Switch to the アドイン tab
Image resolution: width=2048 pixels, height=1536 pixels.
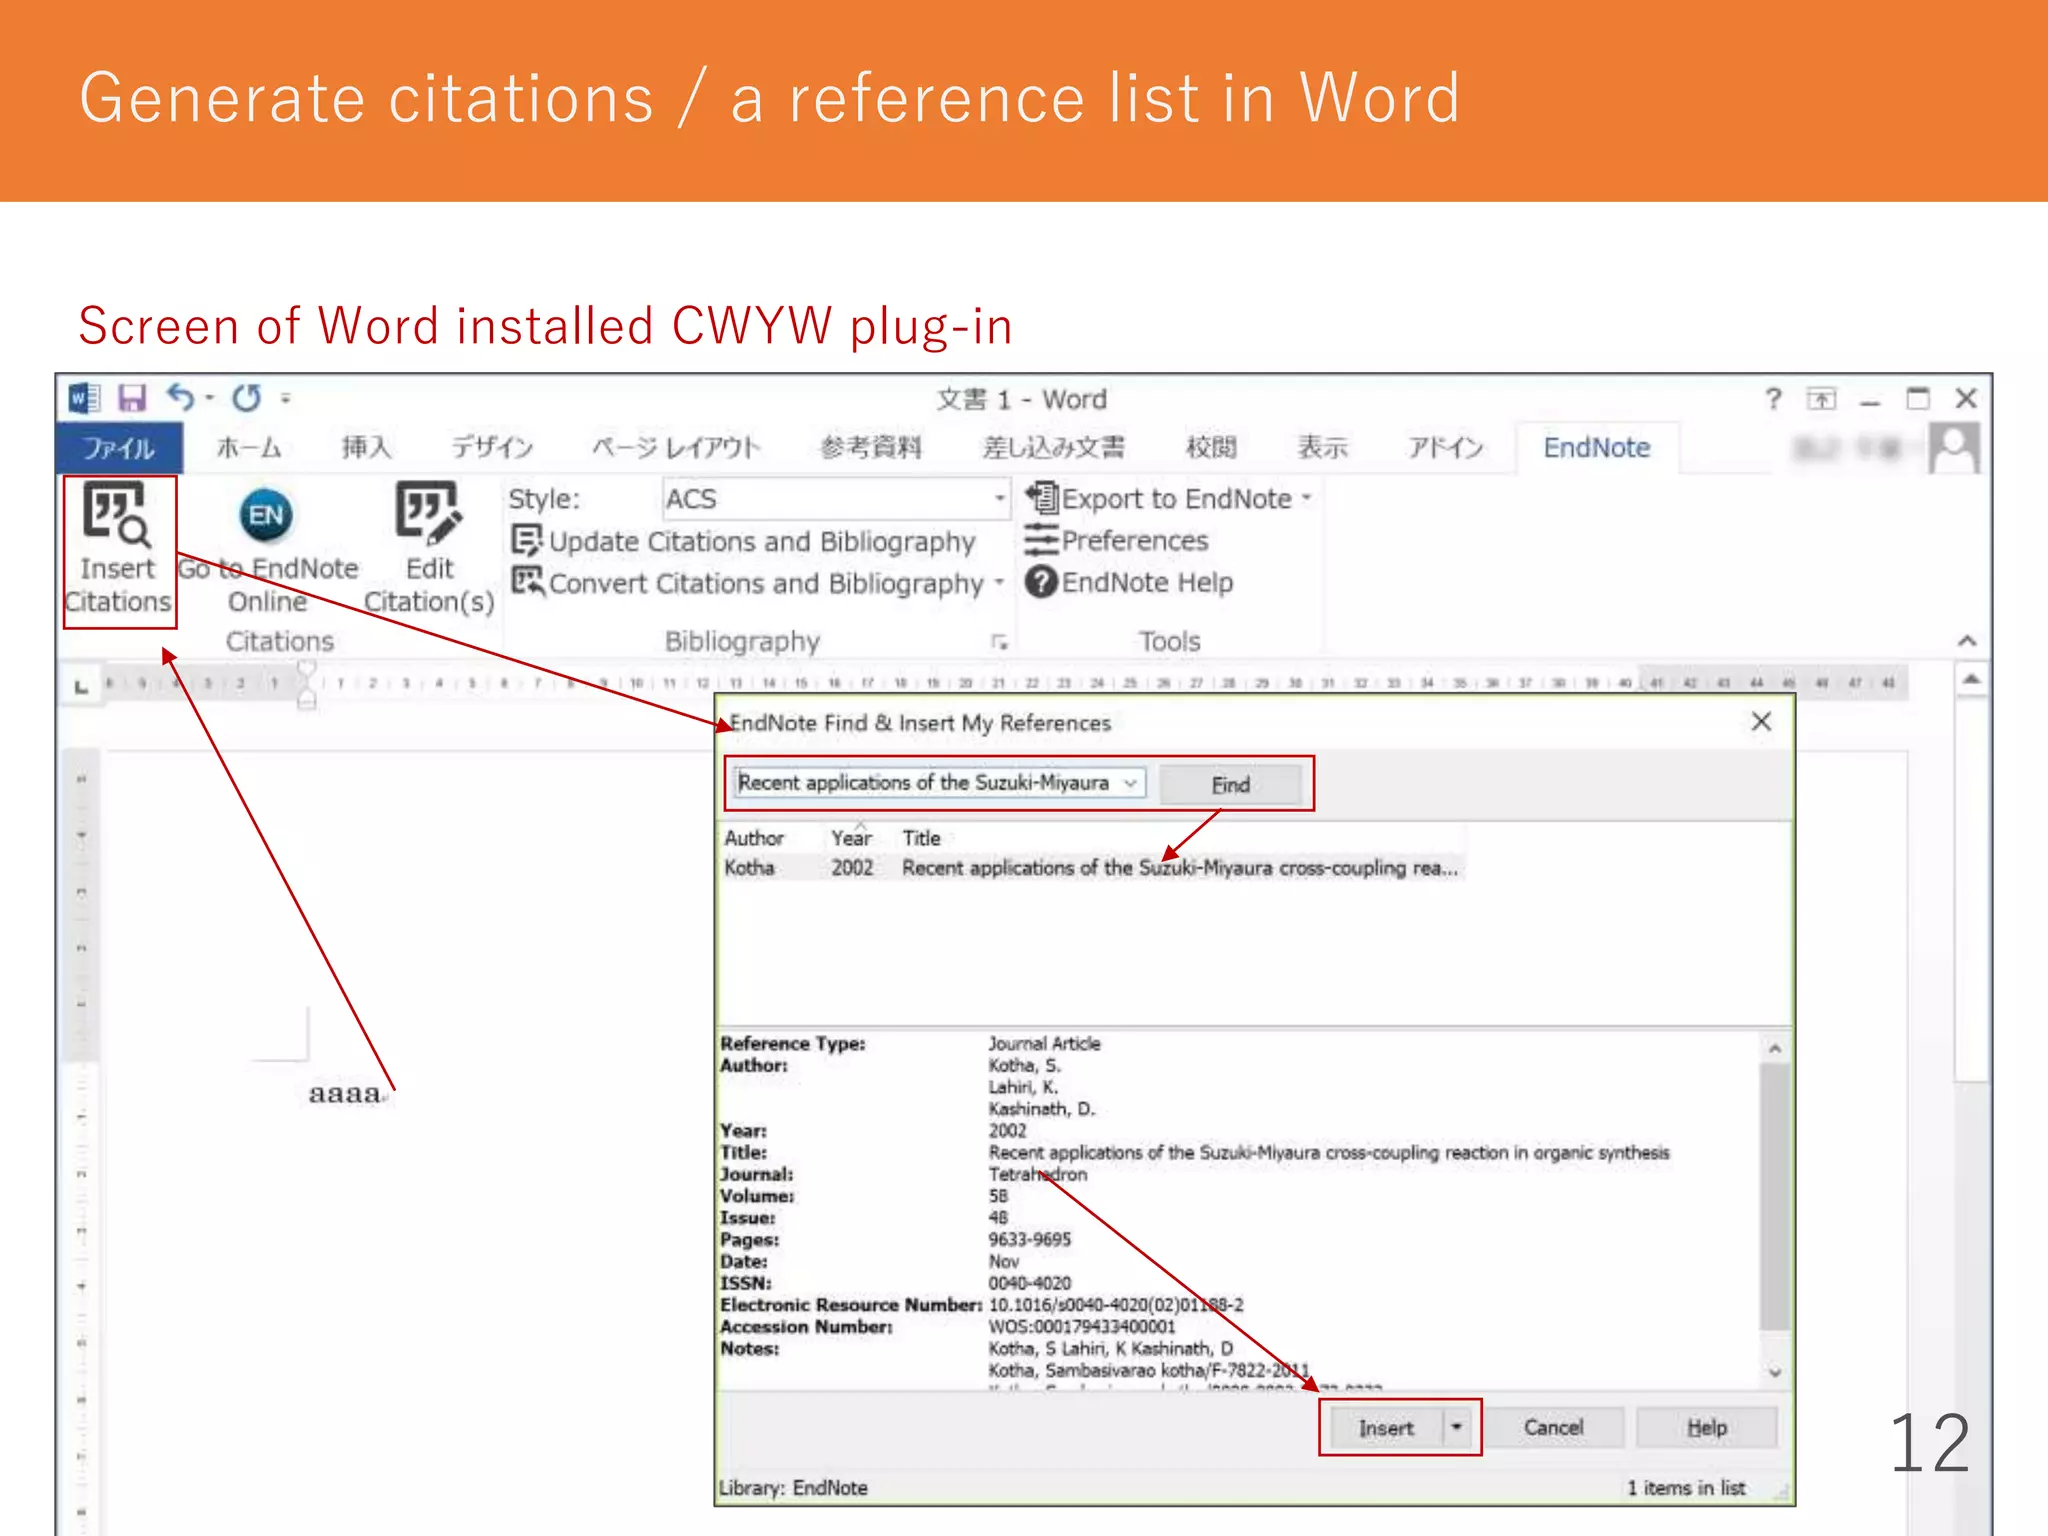1445,447
